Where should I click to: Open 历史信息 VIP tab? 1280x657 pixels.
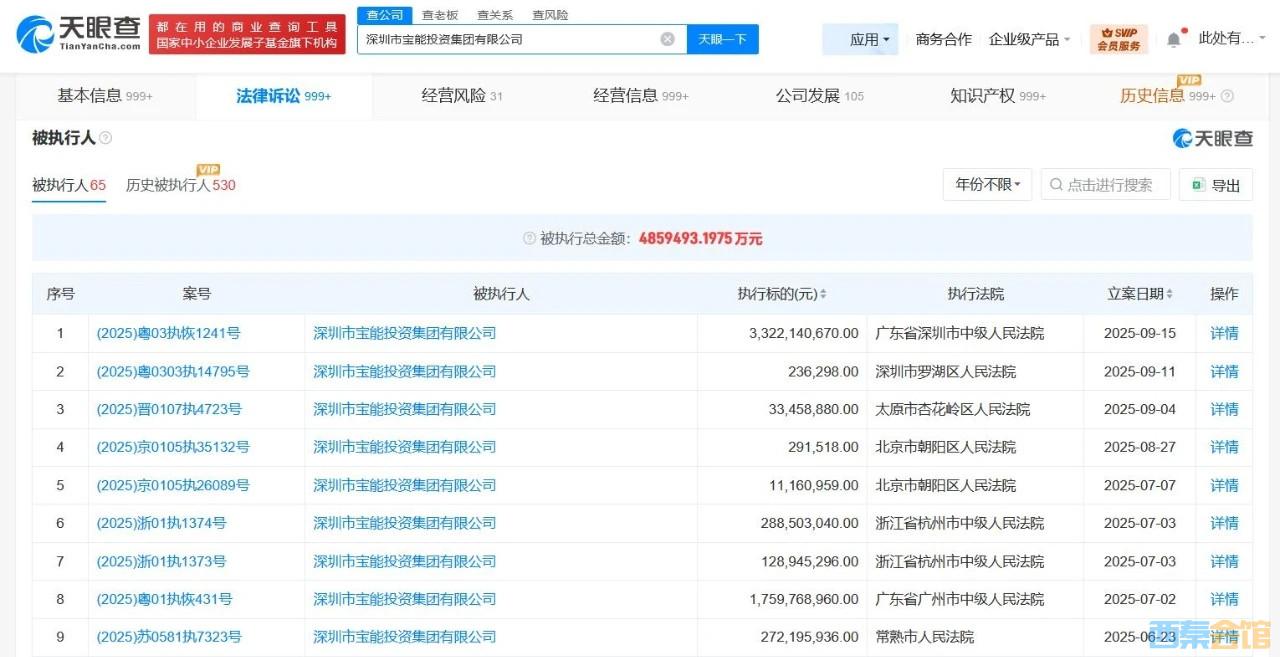click(x=1167, y=96)
